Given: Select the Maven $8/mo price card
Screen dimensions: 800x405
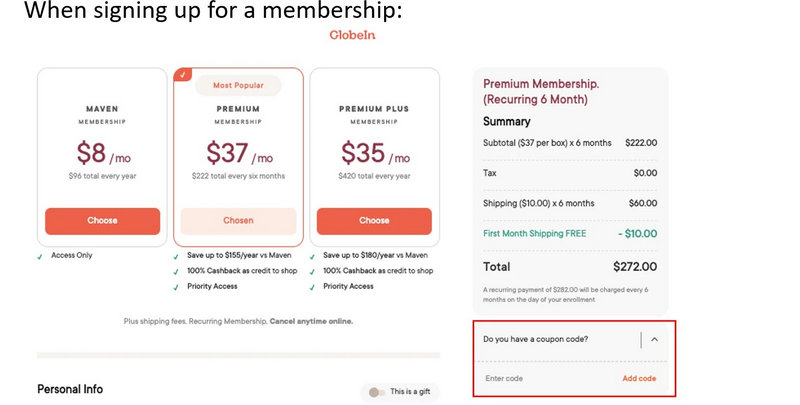Looking at the screenshot, I should pos(102,150).
